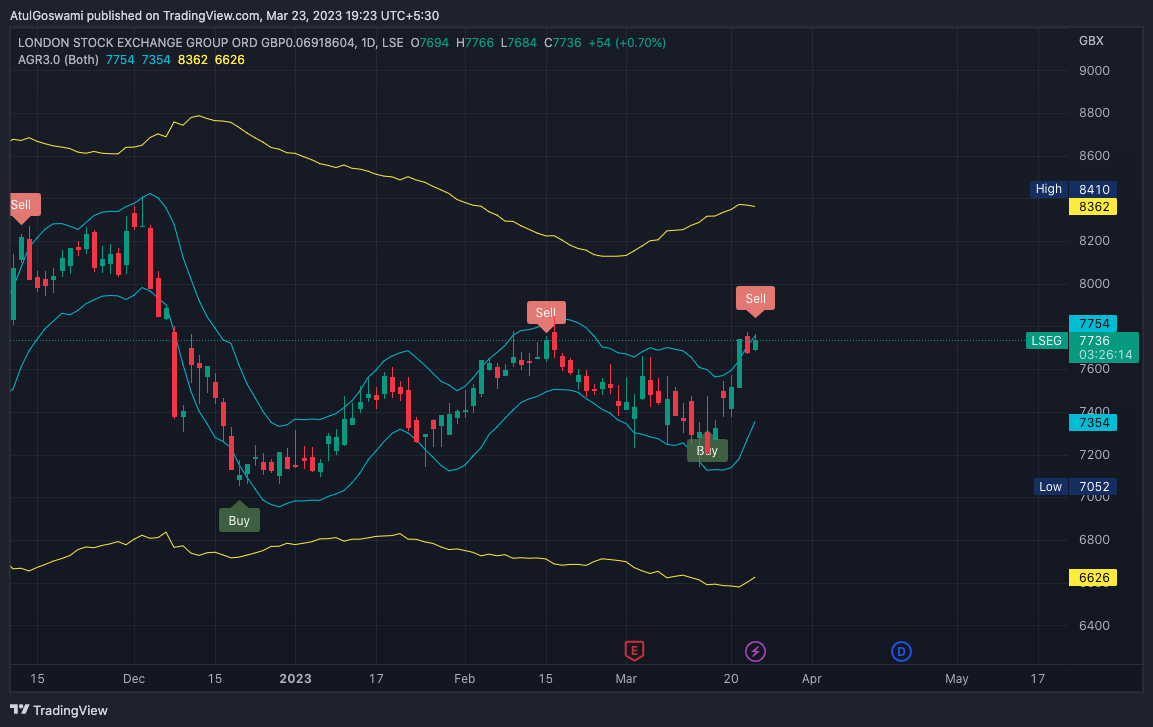Click the Buy label near mid-March
Viewport: 1153px width, 727px height.
click(x=707, y=451)
